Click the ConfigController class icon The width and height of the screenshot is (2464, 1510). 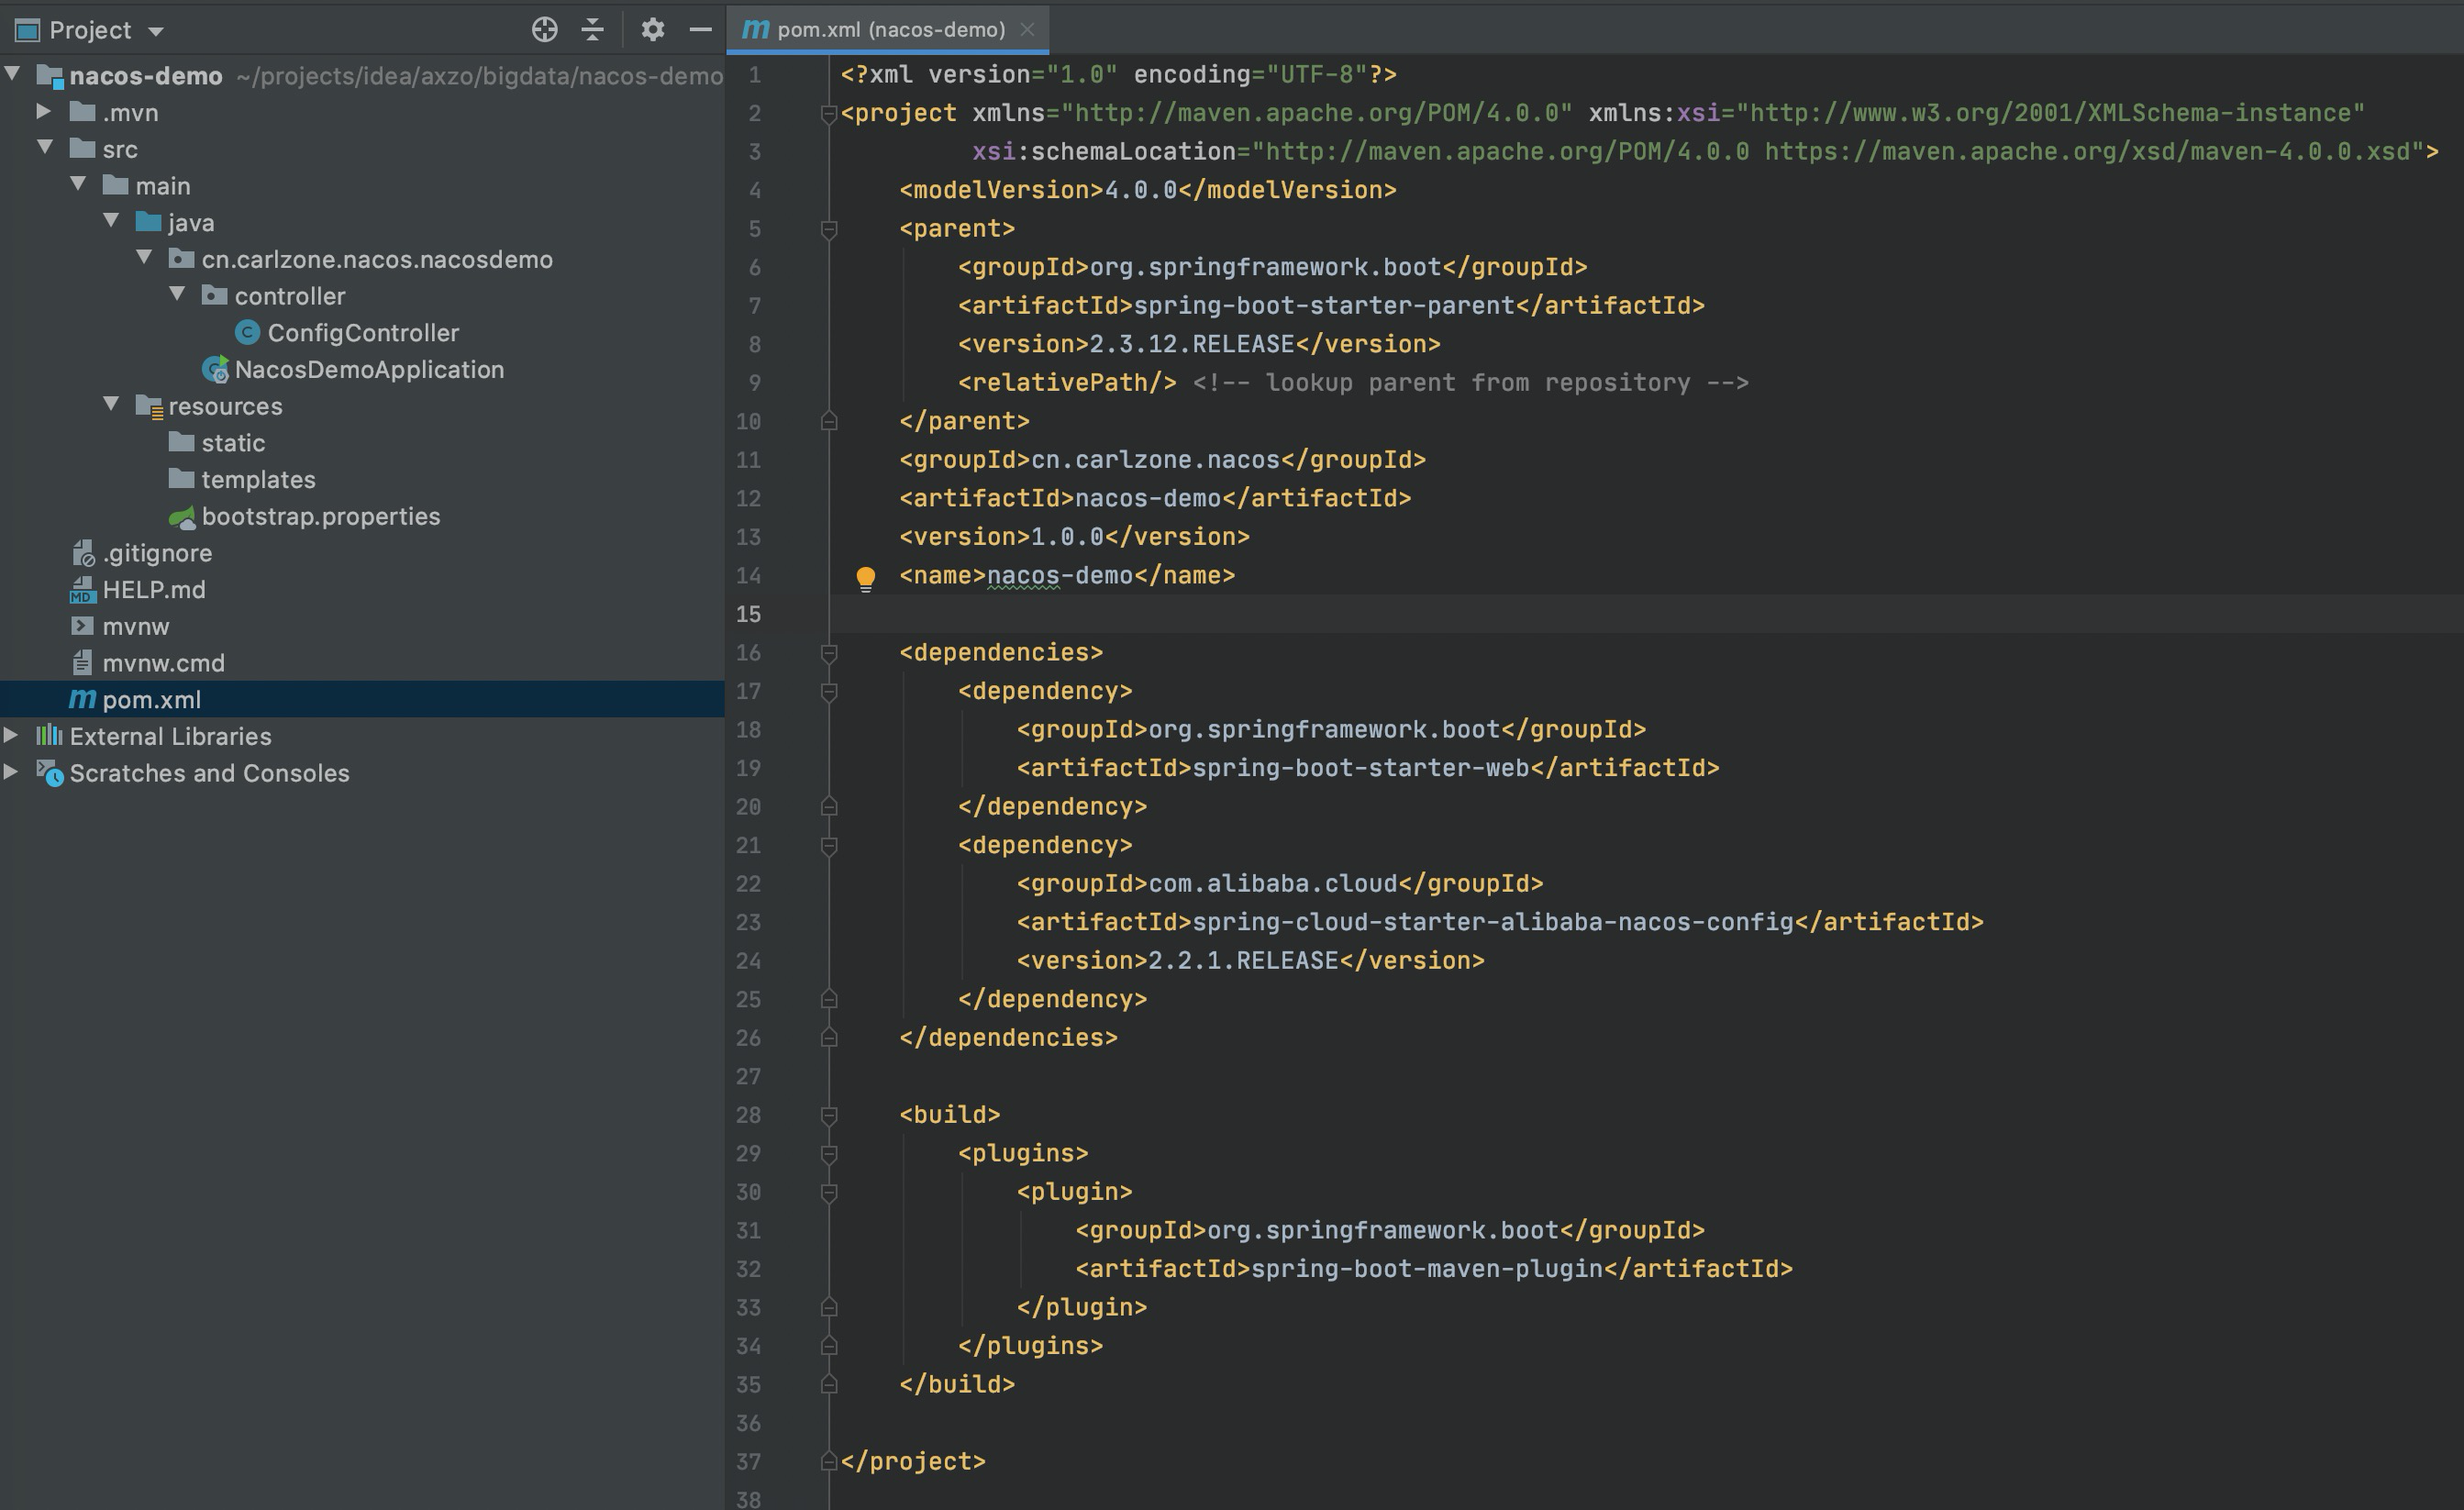pos(247,333)
